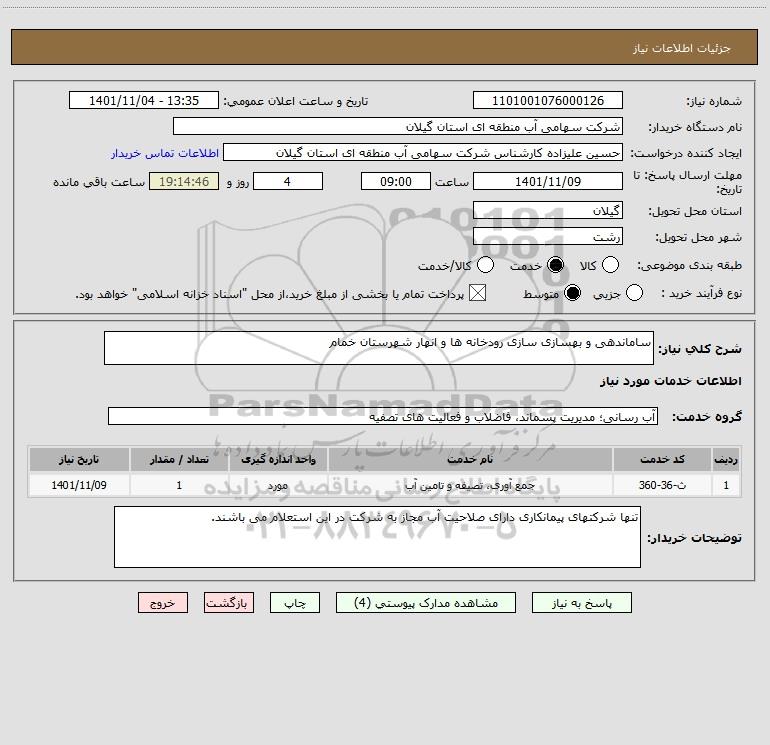Click the پاسخ به نیاز button

(582, 603)
